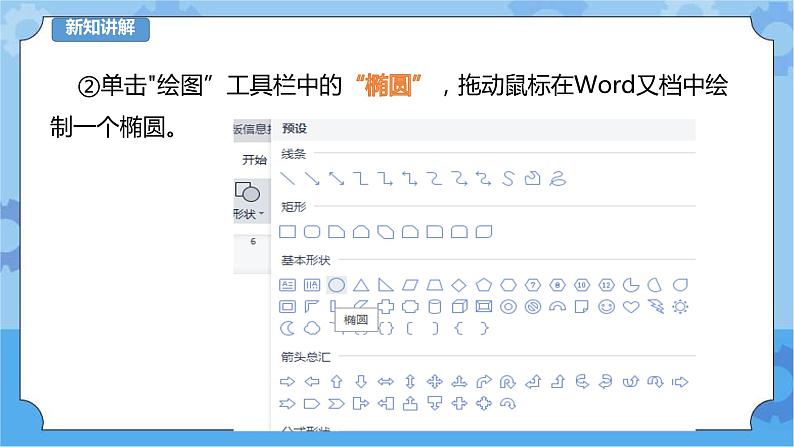Choose the frame shape
The image size is (794, 447).
coord(288,306)
